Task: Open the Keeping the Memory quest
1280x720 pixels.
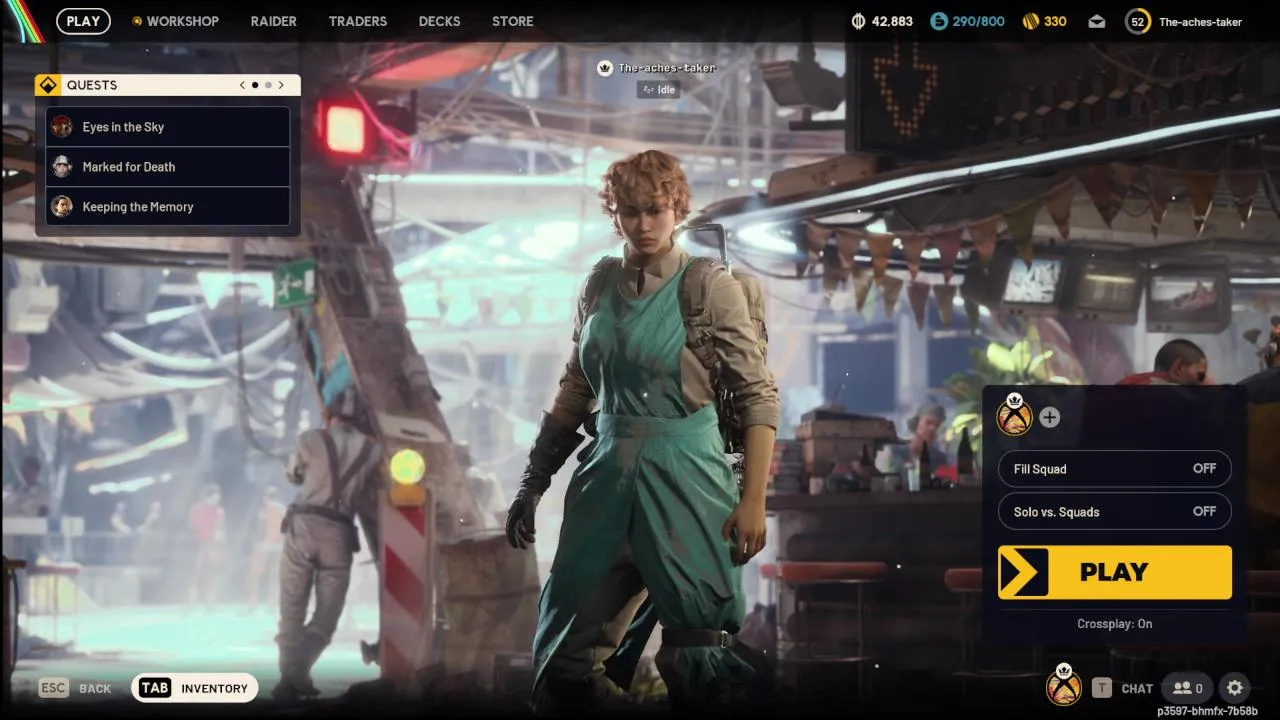Action: [x=168, y=207]
